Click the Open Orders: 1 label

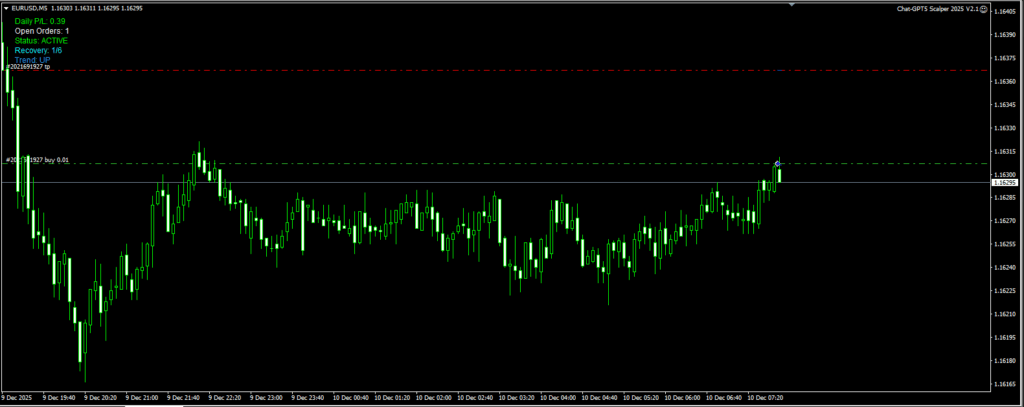click(x=42, y=31)
